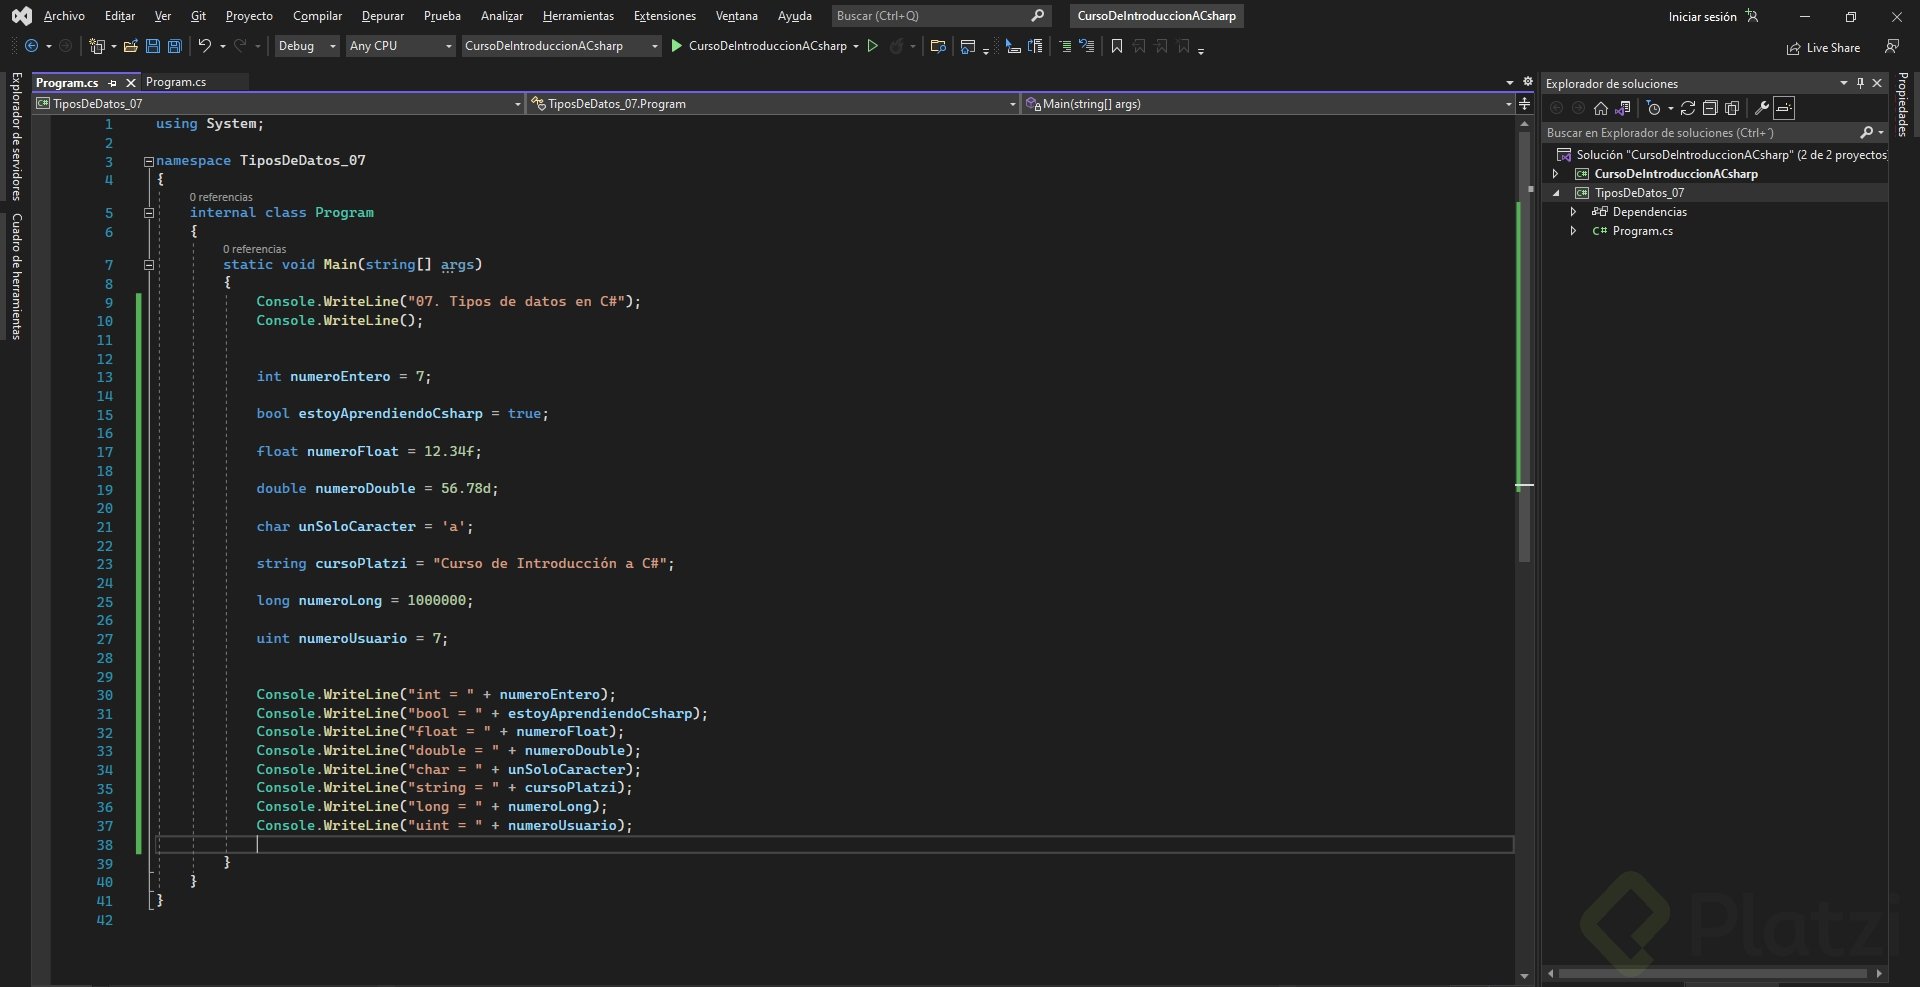Open the Git menu
The image size is (1920, 987).
click(x=198, y=16)
